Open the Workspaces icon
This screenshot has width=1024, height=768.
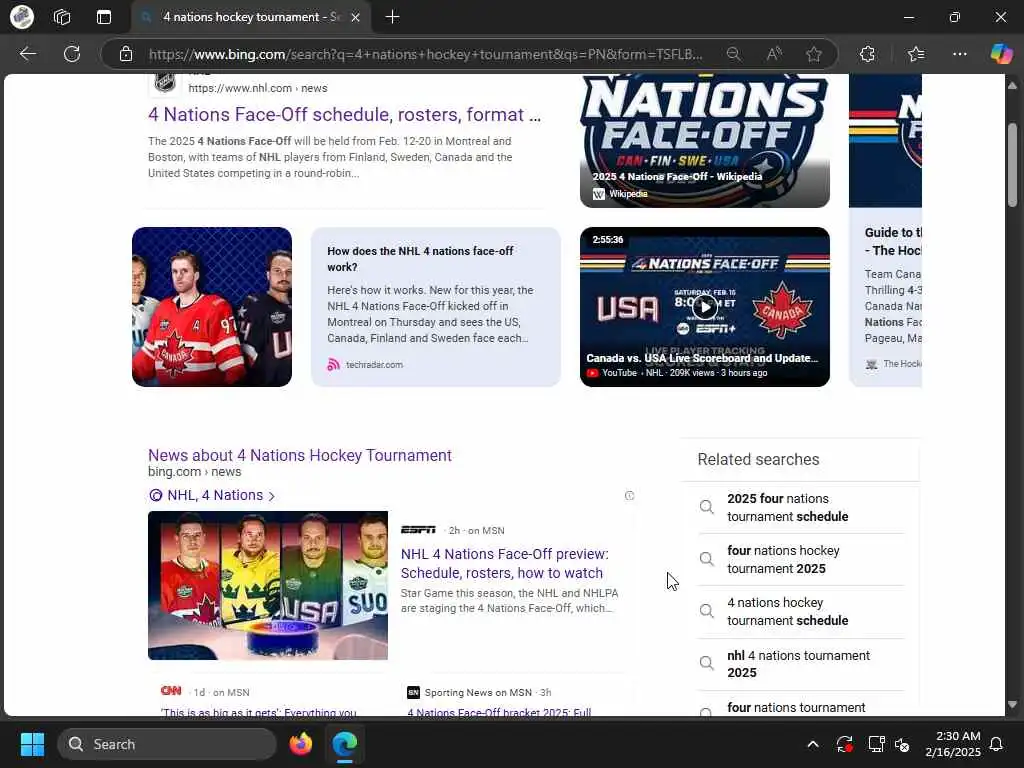62,17
